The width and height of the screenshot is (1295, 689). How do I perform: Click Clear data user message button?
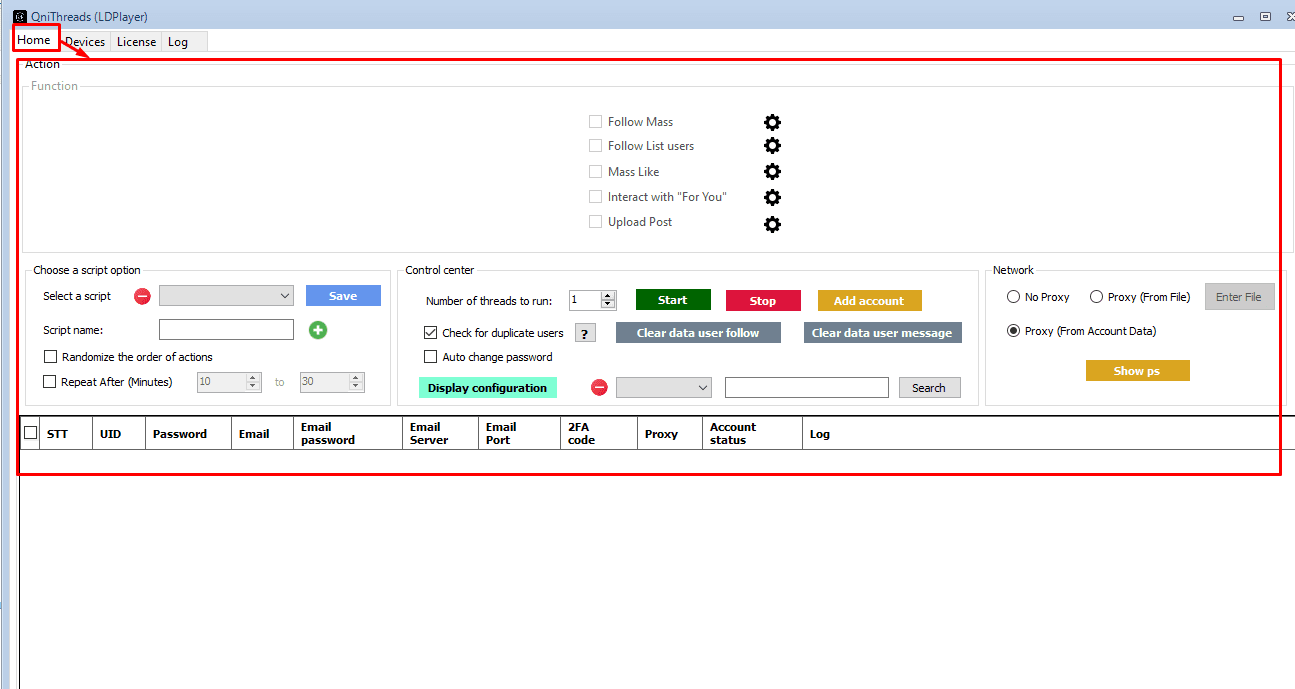(883, 333)
